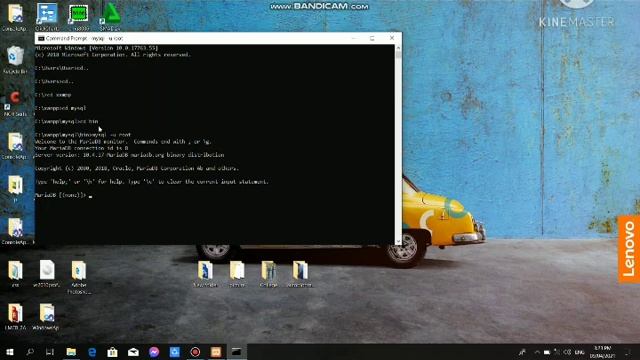This screenshot has width=640, height=360.
Task: Open the Mail app from the taskbar
Action: pos(133,352)
